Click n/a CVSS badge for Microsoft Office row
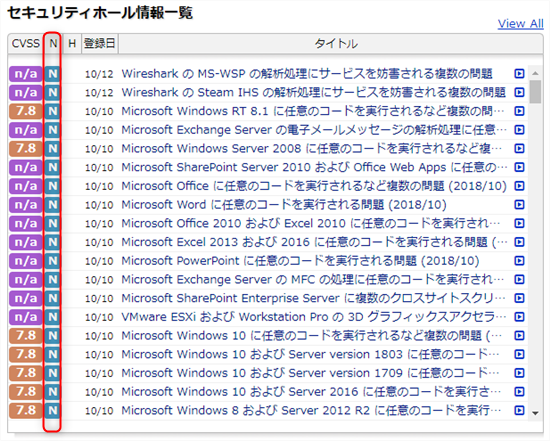This screenshot has width=550, height=441. (x=26, y=186)
